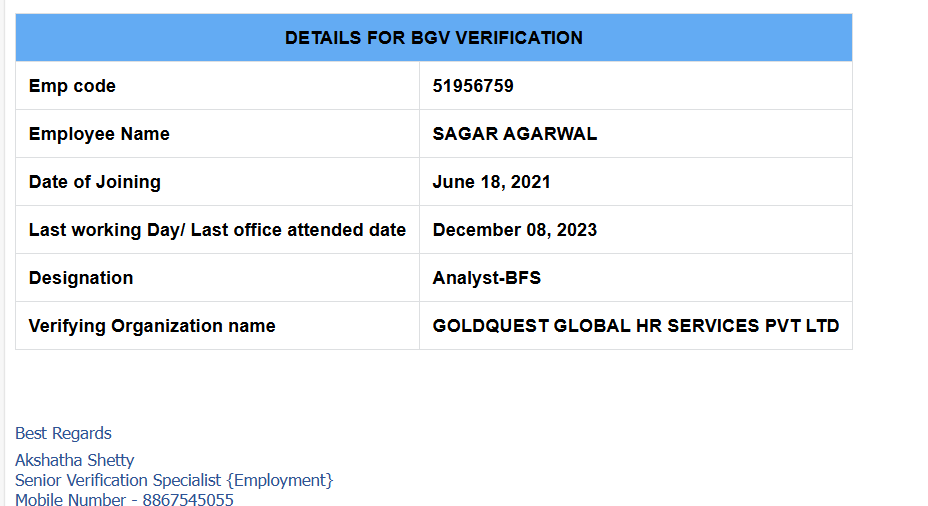
Task: Click the Emp code label cell
Action: pos(72,86)
